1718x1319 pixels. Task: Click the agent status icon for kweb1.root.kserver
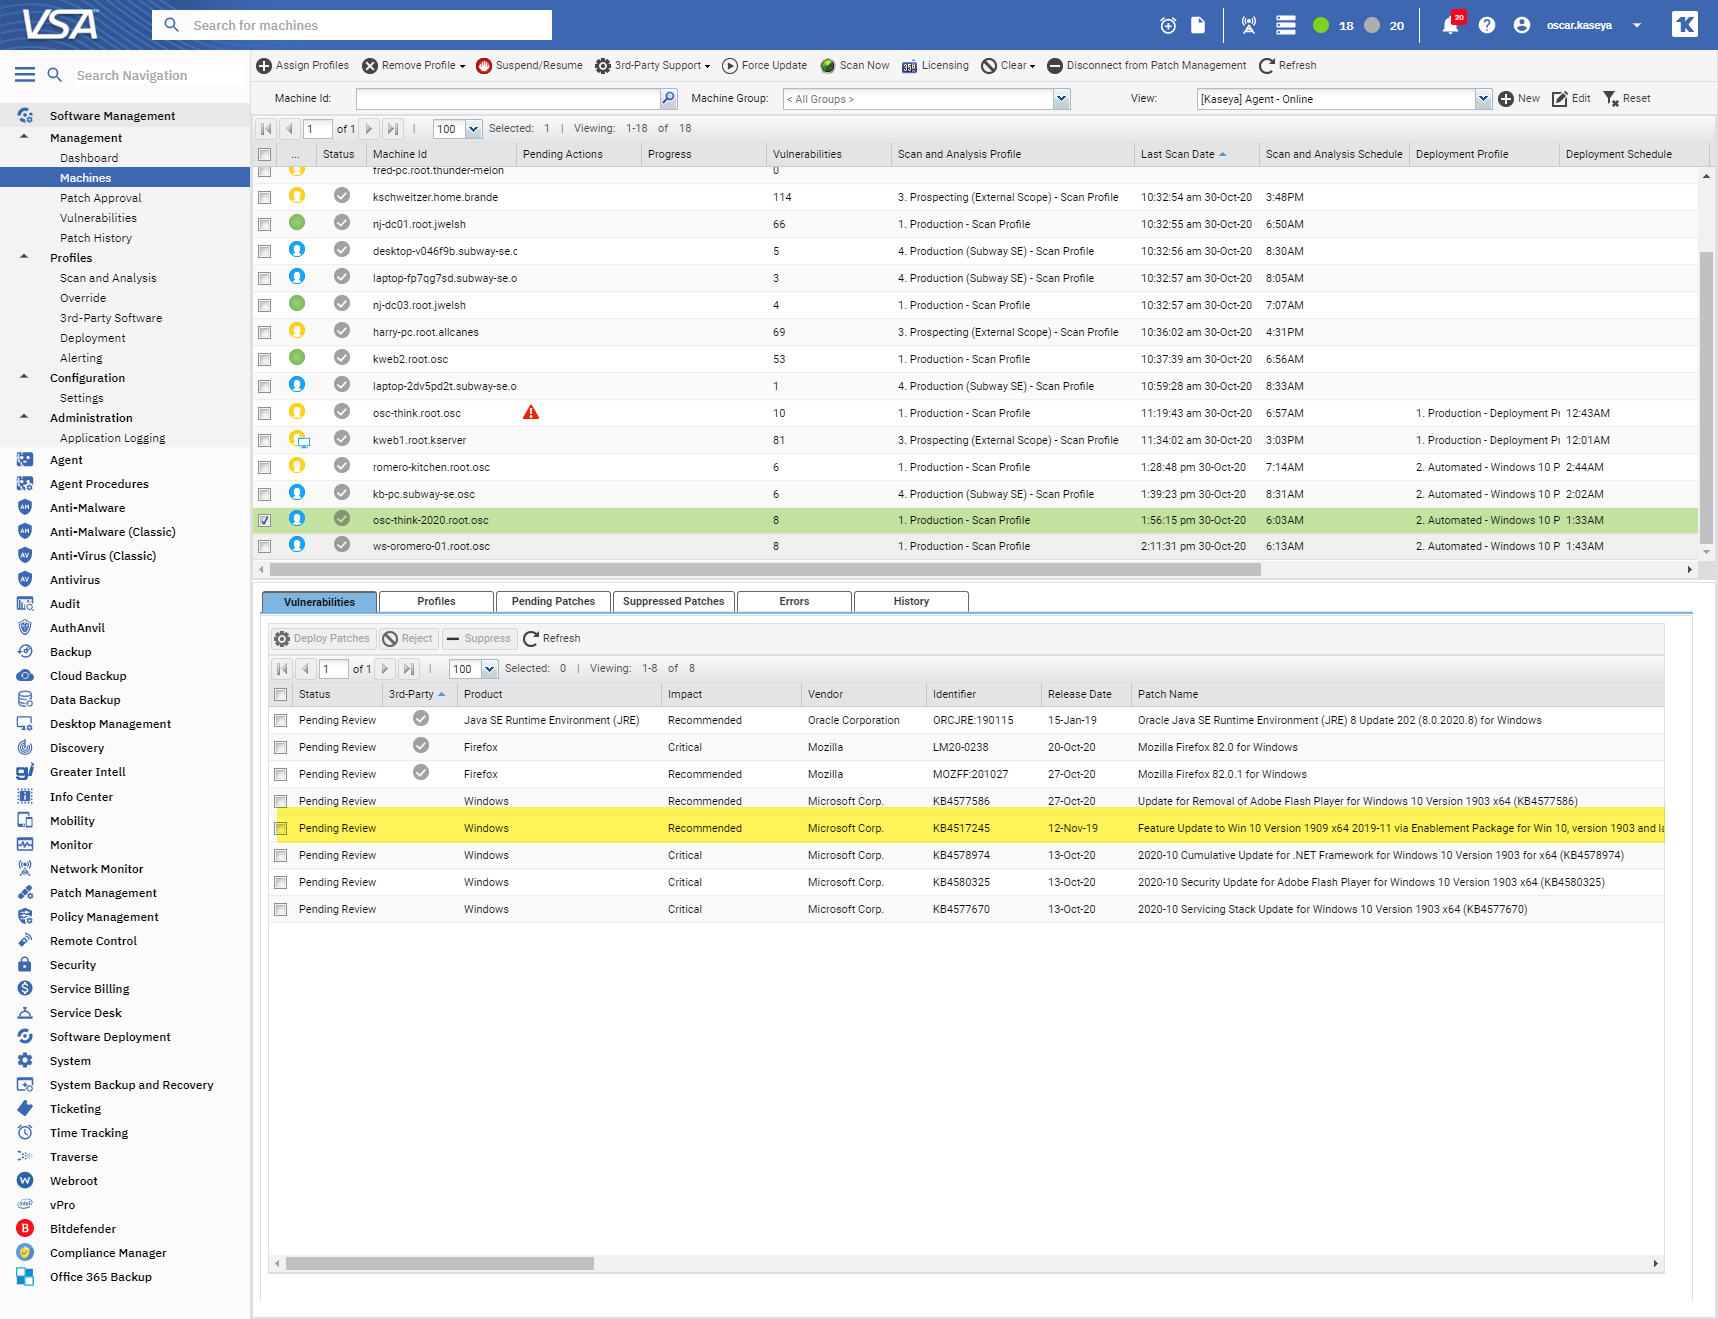click(299, 439)
